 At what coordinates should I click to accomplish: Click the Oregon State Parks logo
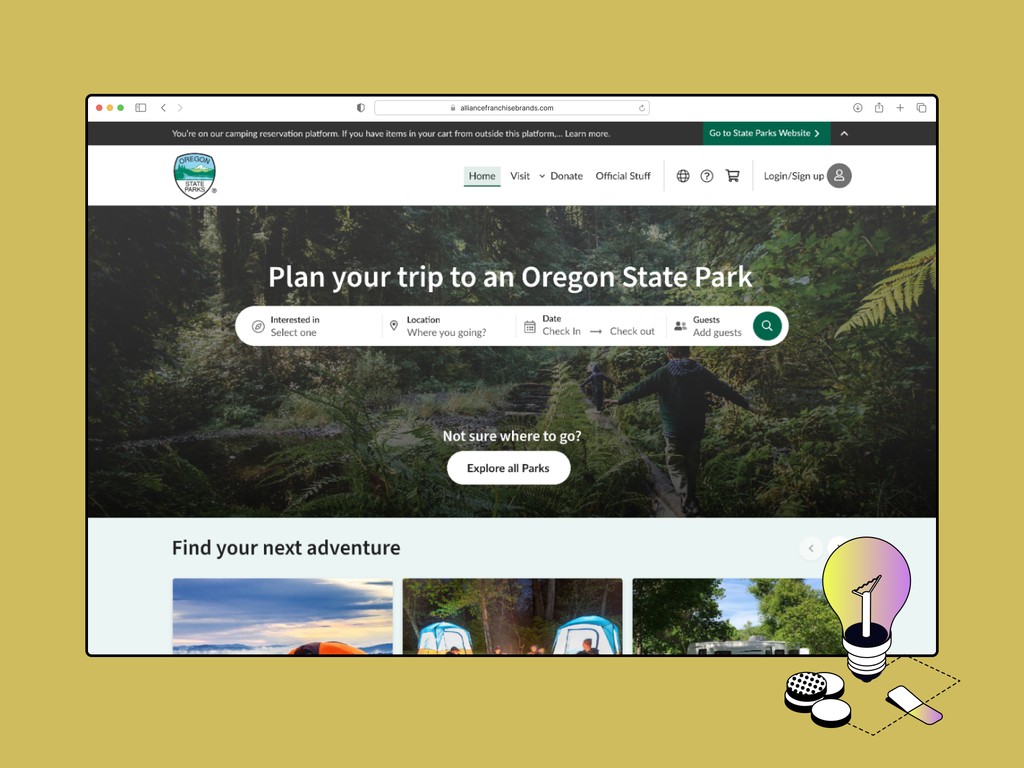pos(195,176)
